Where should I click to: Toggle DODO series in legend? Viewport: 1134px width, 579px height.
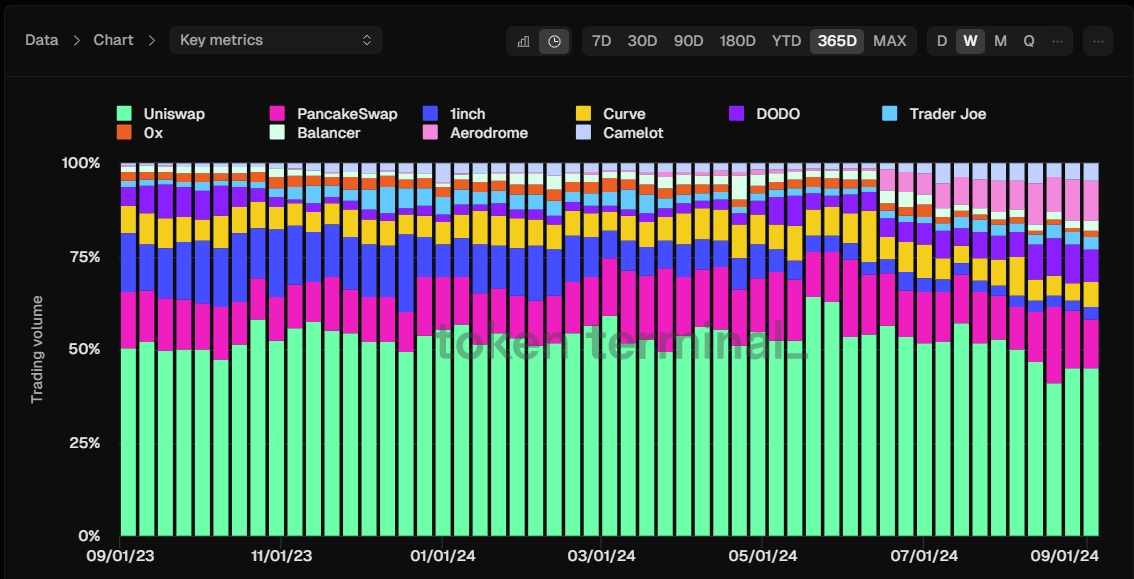coord(764,113)
